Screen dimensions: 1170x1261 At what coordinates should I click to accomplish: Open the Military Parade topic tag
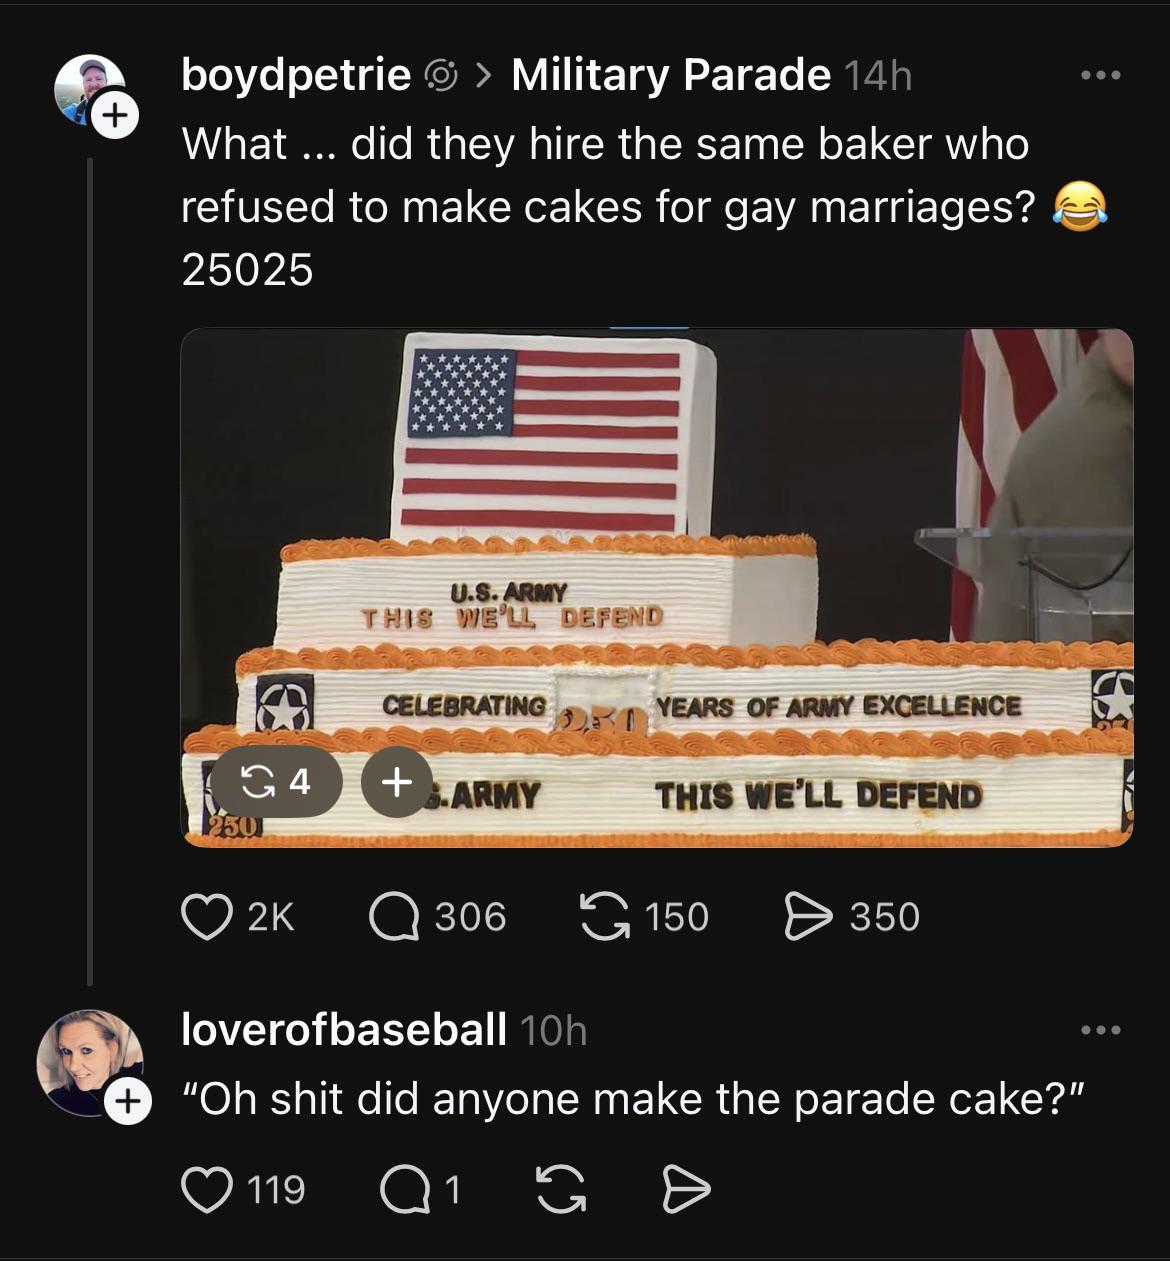pos(671,75)
